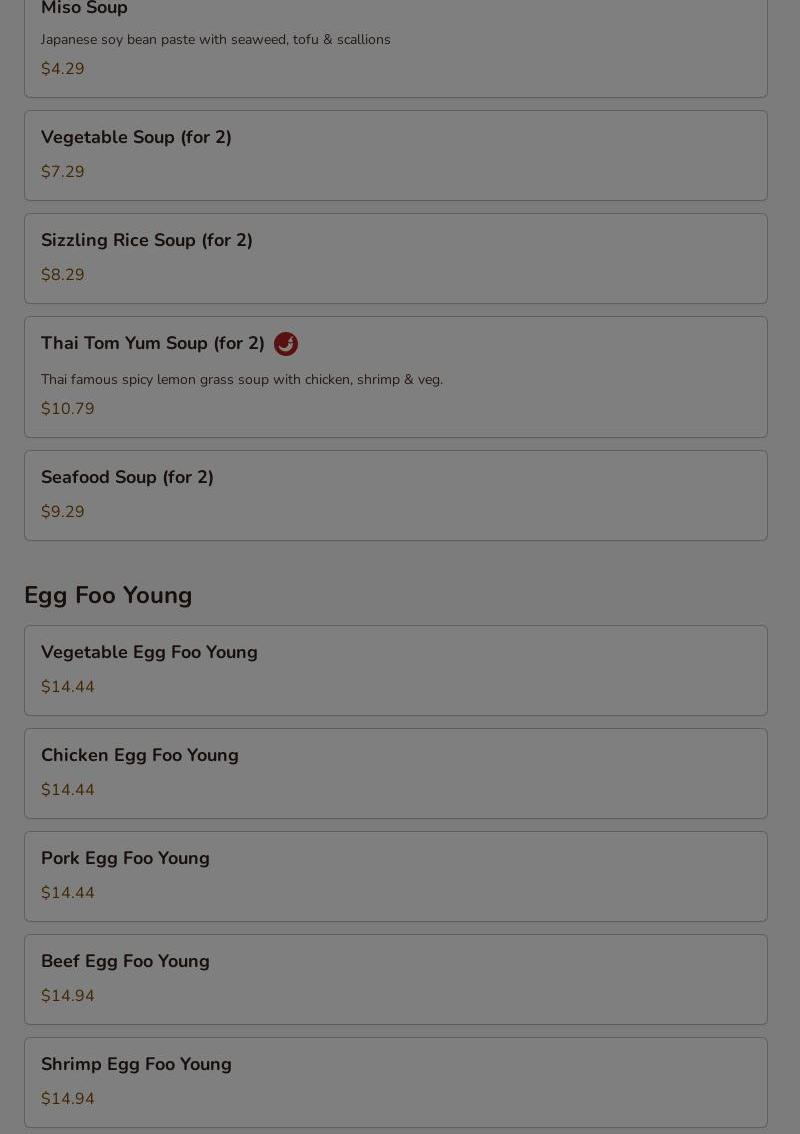Click the Thai lemon grass soup description
This screenshot has width=800, height=1134.
pos(242,380)
